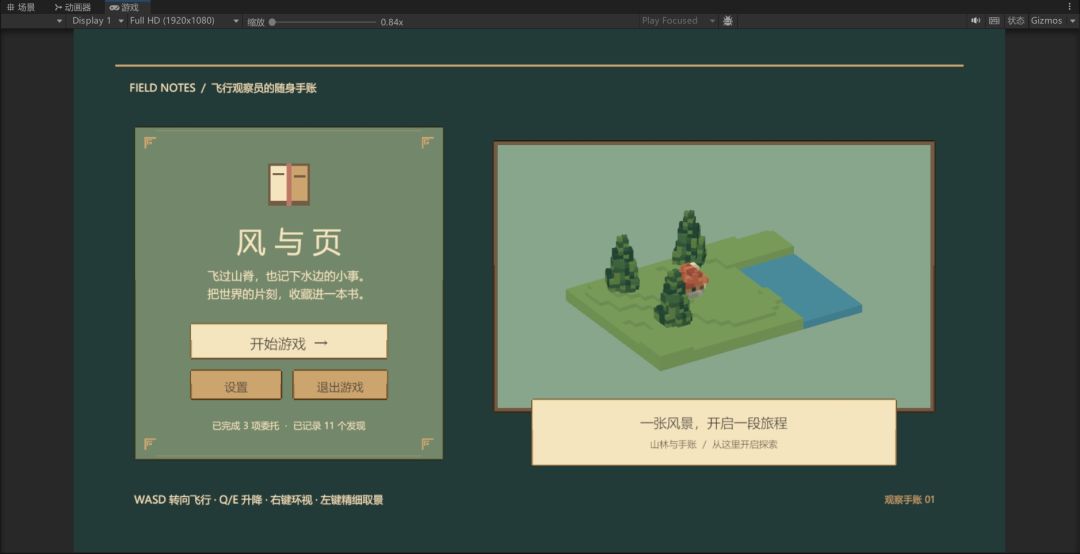This screenshot has width=1080, height=554.
Task: Toggle the 状态 (Stats) button
Action: (x=1016, y=21)
